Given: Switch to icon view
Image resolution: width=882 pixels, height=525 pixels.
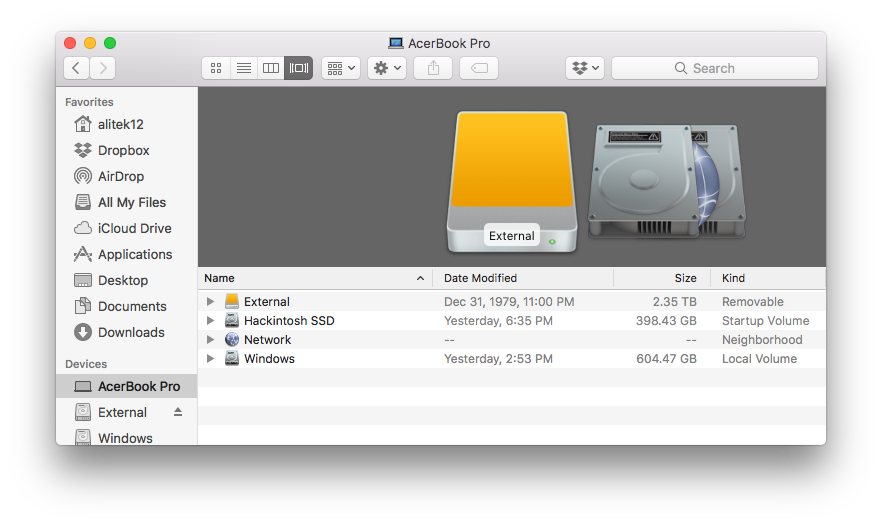Looking at the screenshot, I should [216, 68].
